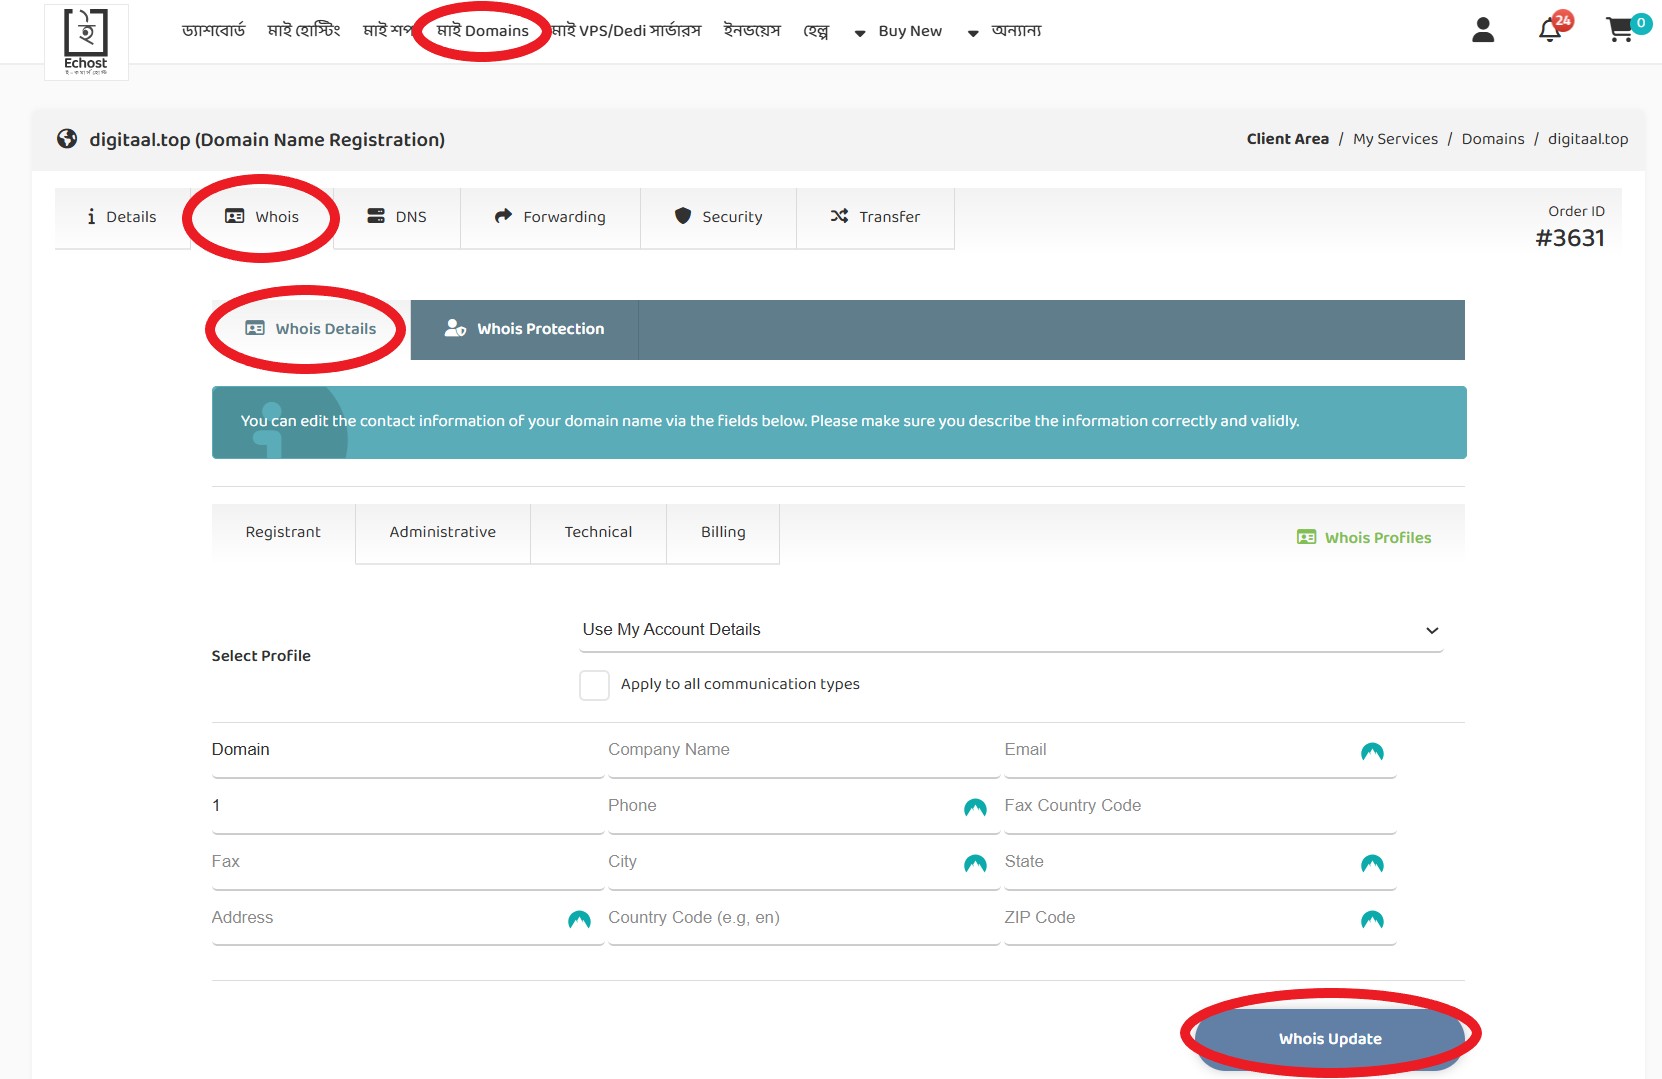Click the globe icon beside digitaal.top title
The image size is (1662, 1079).
pyautogui.click(x=67, y=139)
